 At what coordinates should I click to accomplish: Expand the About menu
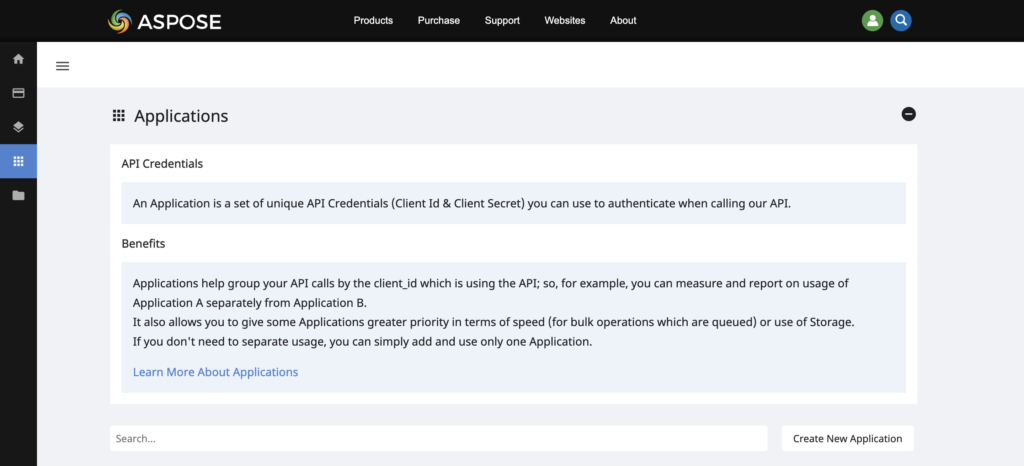point(623,20)
